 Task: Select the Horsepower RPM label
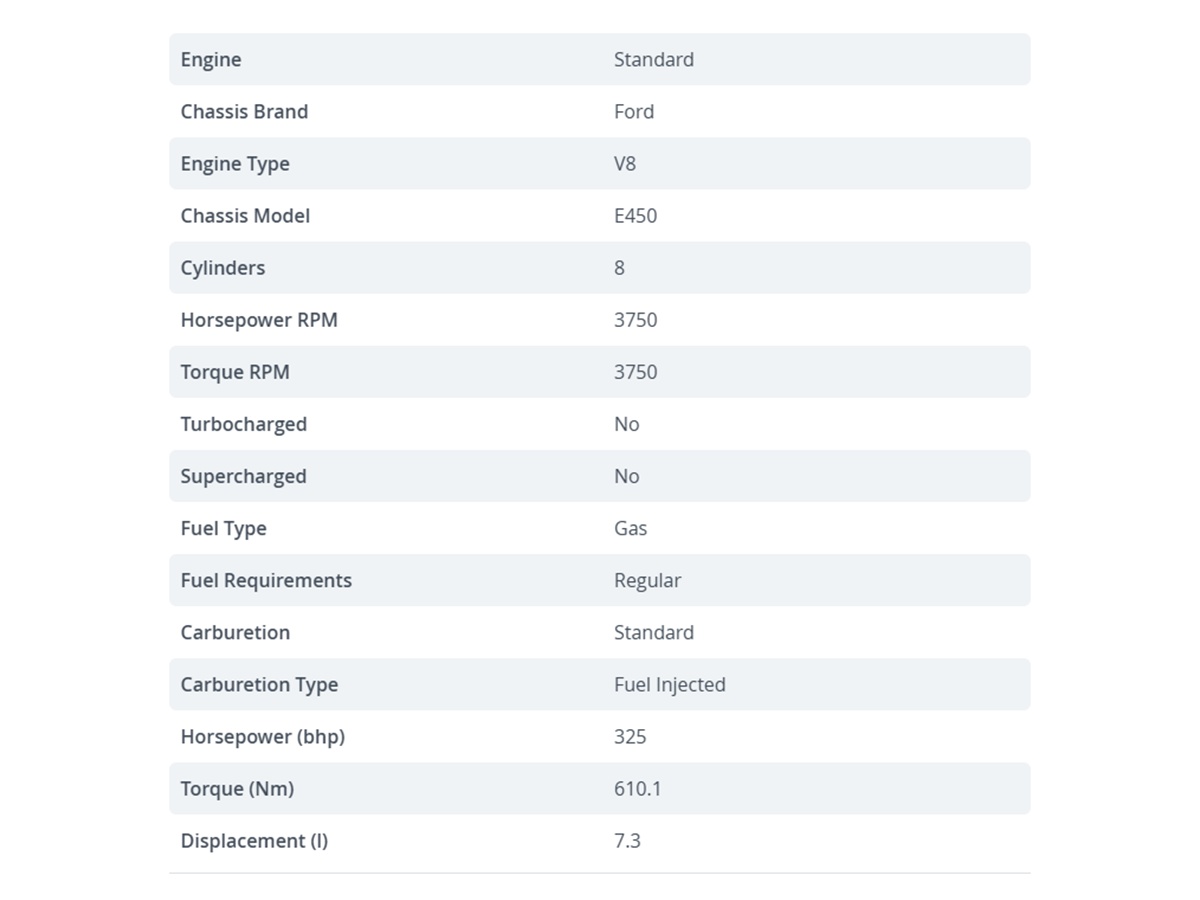click(259, 320)
